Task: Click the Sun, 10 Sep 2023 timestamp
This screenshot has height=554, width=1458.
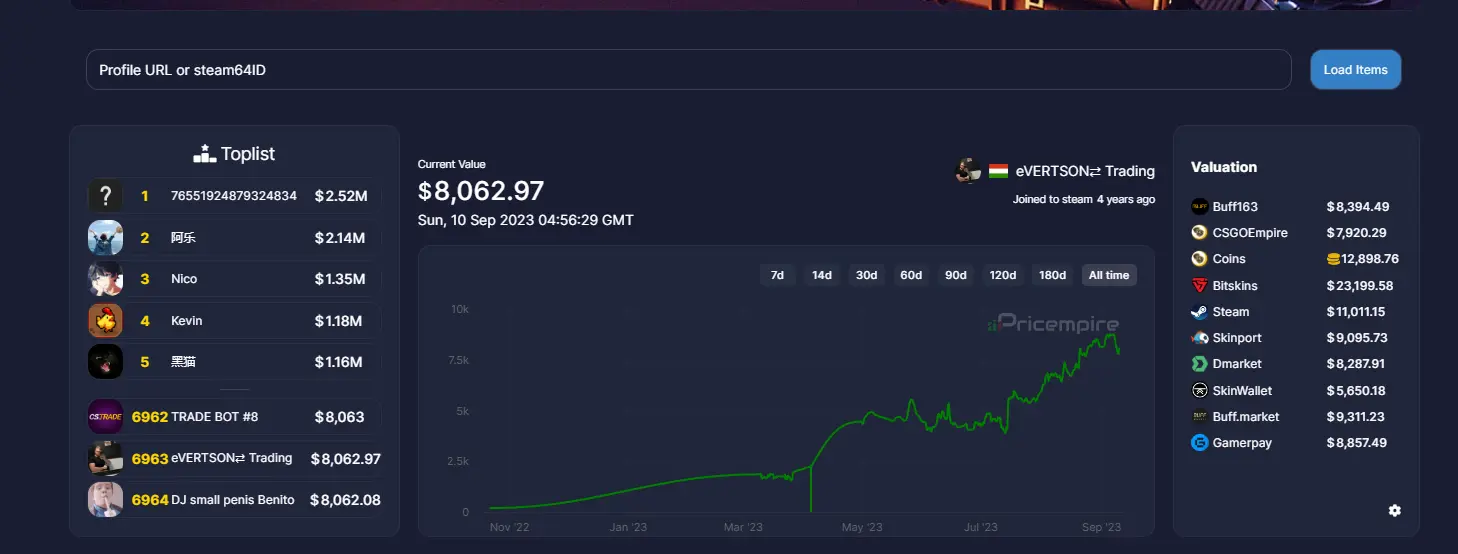Action: (x=526, y=220)
